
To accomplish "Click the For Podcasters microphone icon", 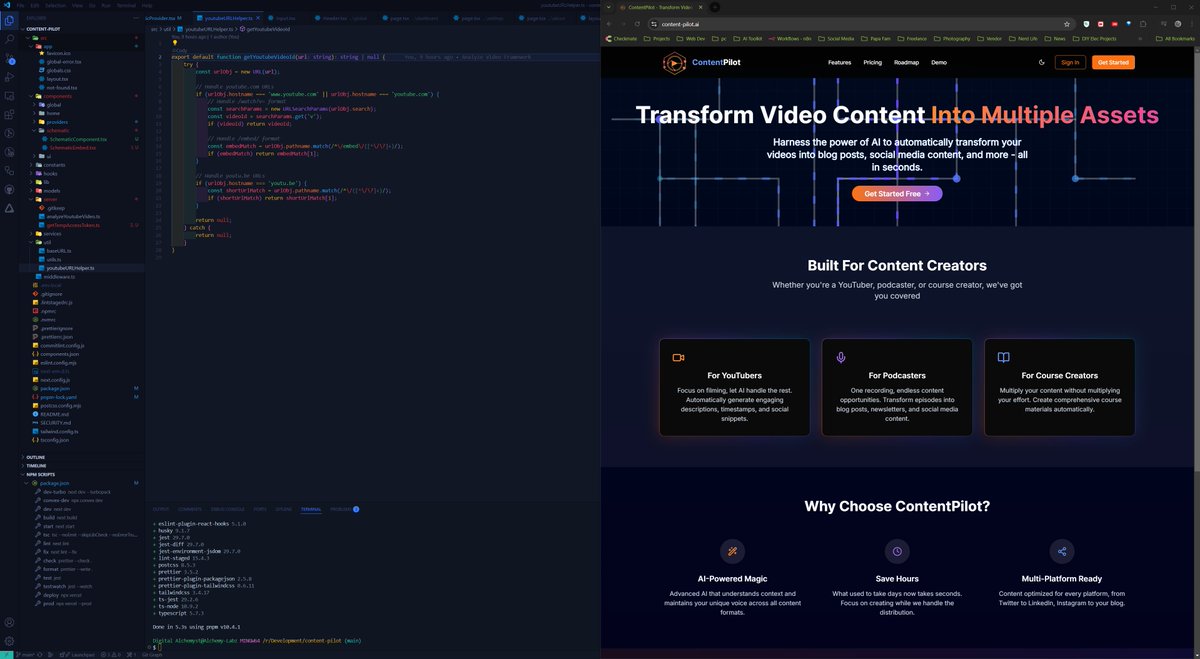I will (841, 357).
